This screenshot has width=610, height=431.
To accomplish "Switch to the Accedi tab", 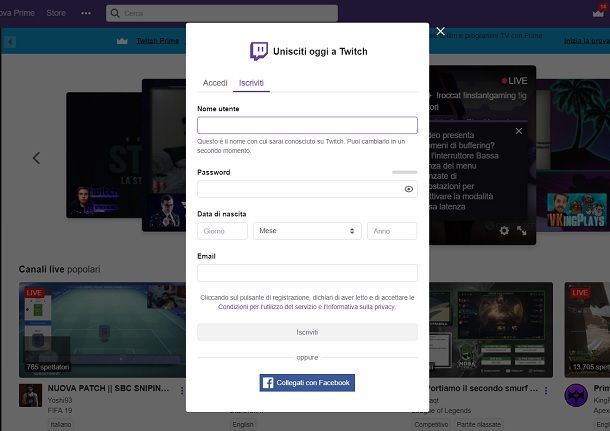I will pyautogui.click(x=215, y=83).
